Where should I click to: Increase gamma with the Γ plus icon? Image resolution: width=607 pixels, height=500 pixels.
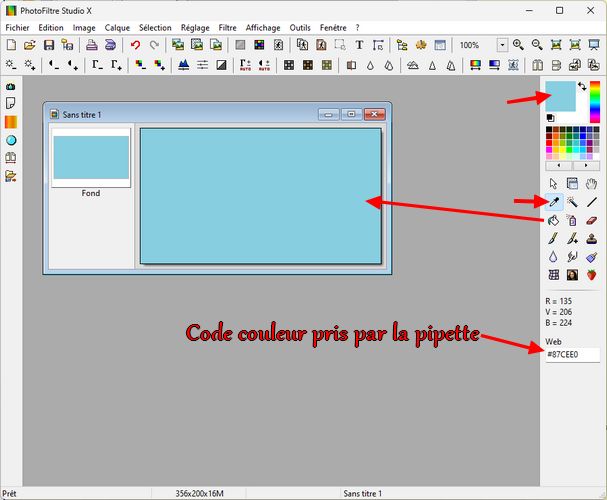(x=117, y=65)
